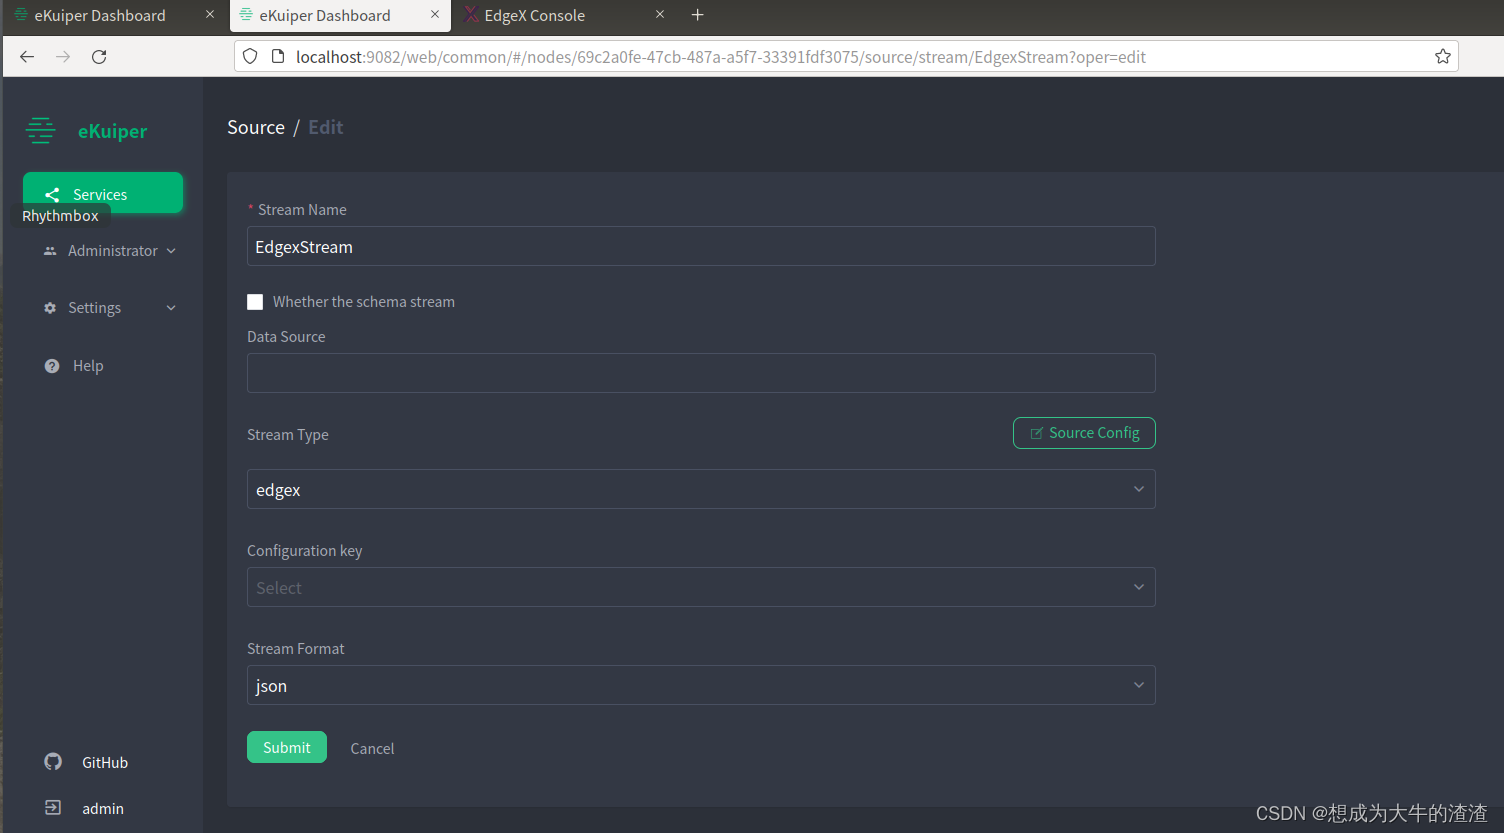
Task: Open the Configuration key Select dropdown
Action: click(x=701, y=587)
